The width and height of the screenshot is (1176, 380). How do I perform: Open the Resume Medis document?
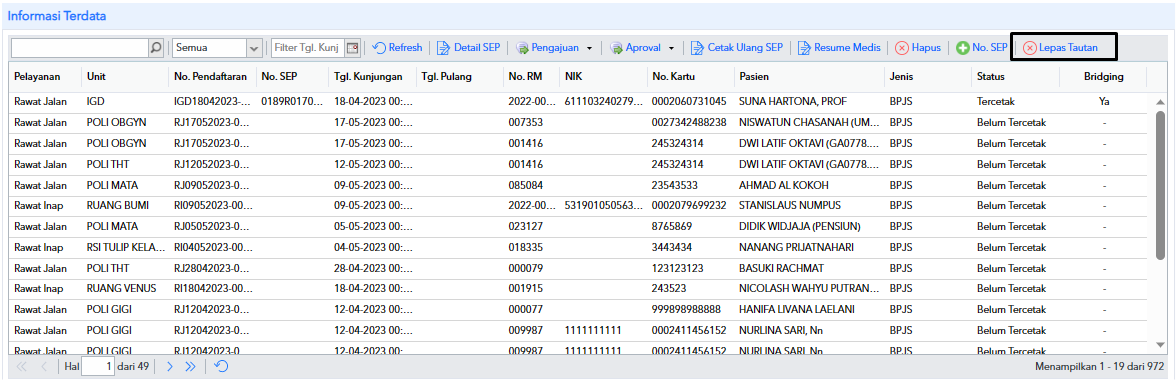pyautogui.click(x=838, y=47)
